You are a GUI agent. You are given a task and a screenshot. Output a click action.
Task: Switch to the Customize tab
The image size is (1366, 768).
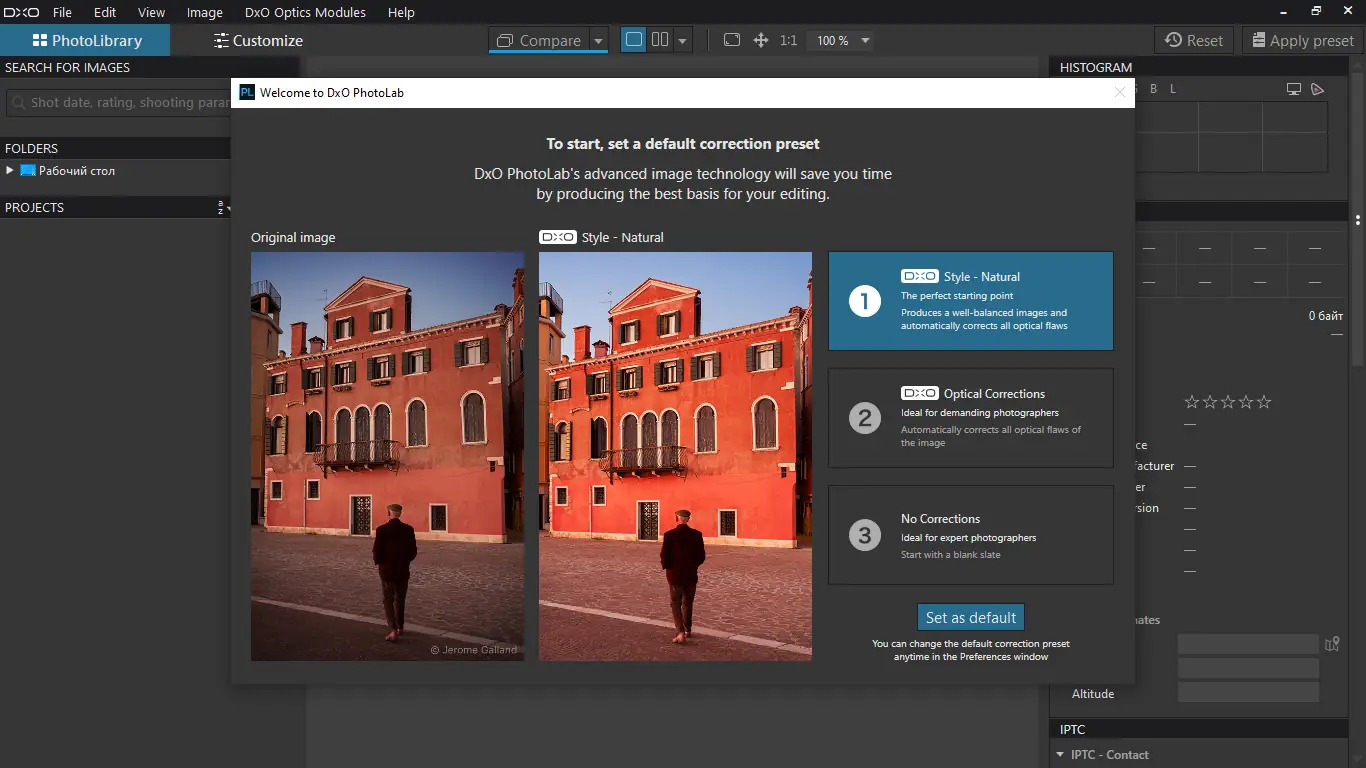click(x=258, y=41)
